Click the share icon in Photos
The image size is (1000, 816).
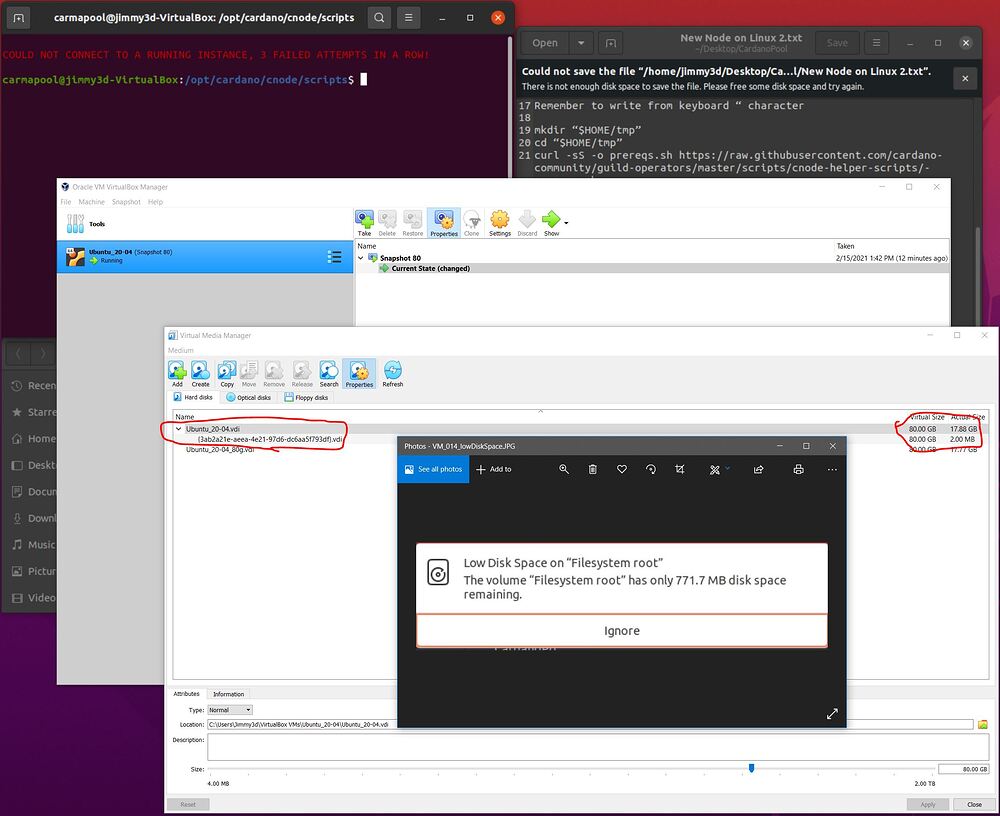click(x=758, y=469)
